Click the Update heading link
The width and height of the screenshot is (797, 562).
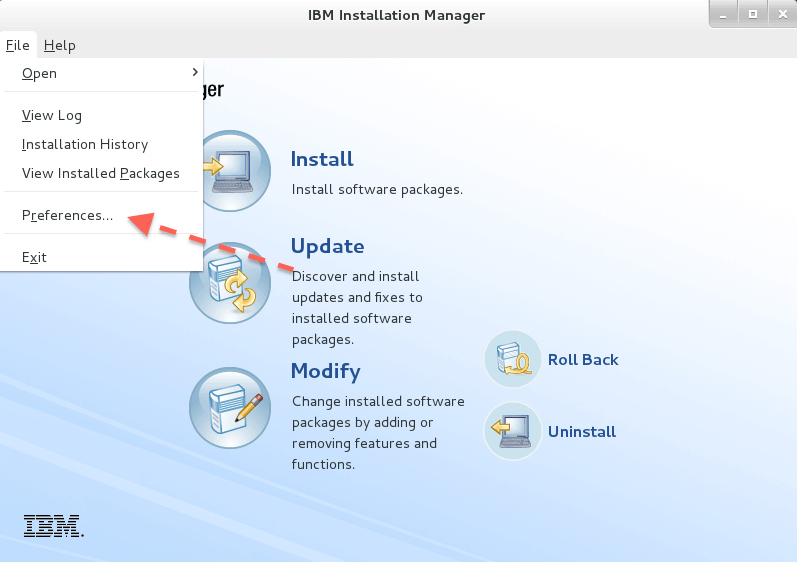point(327,246)
